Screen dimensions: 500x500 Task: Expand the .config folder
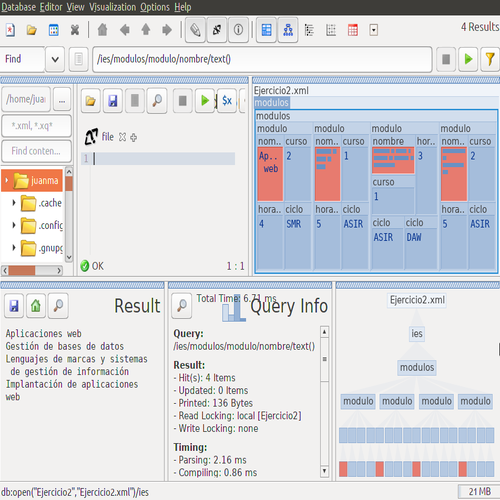pyautogui.click(x=14, y=225)
